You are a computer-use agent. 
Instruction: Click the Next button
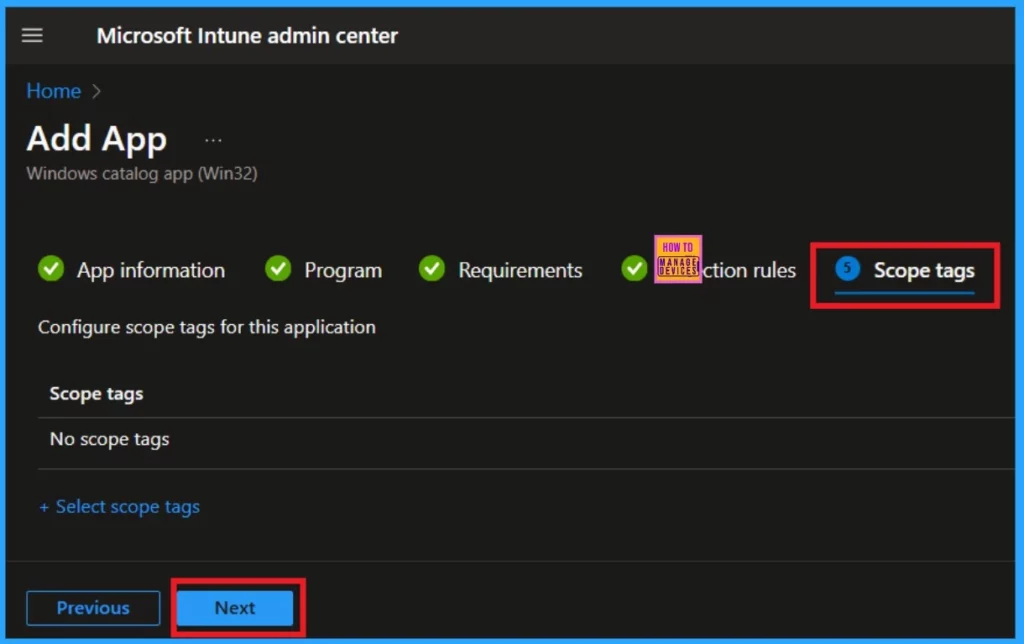(235, 608)
